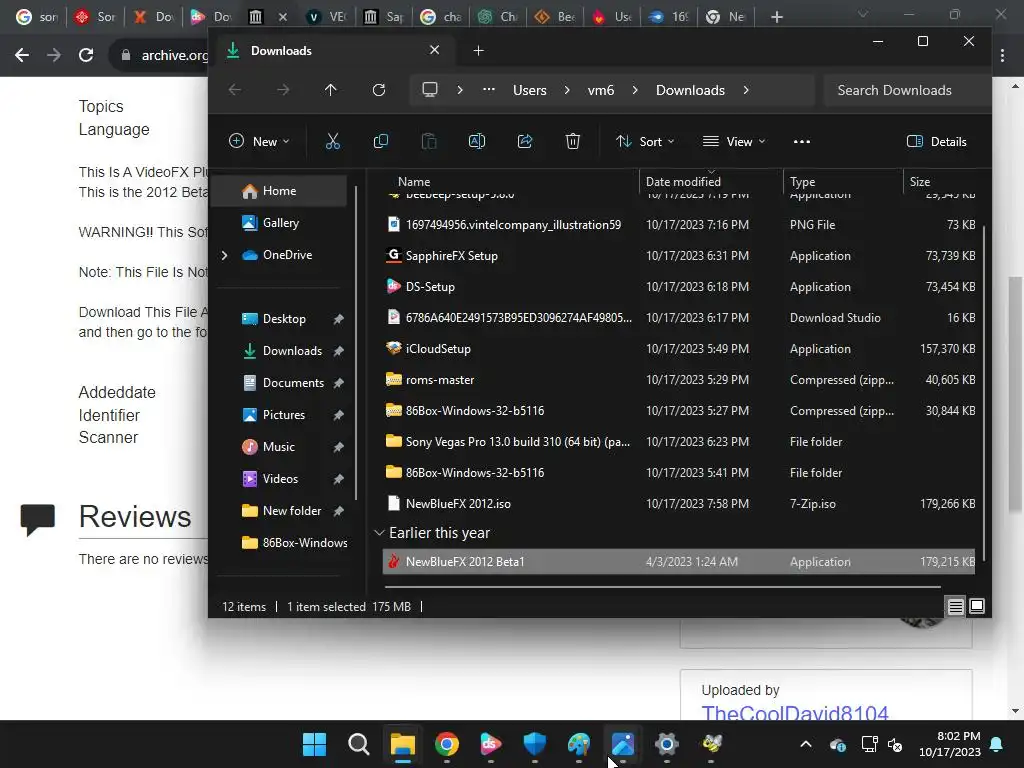Sort files by the Type column header
Screen dimensions: 1024x768
pos(803,182)
